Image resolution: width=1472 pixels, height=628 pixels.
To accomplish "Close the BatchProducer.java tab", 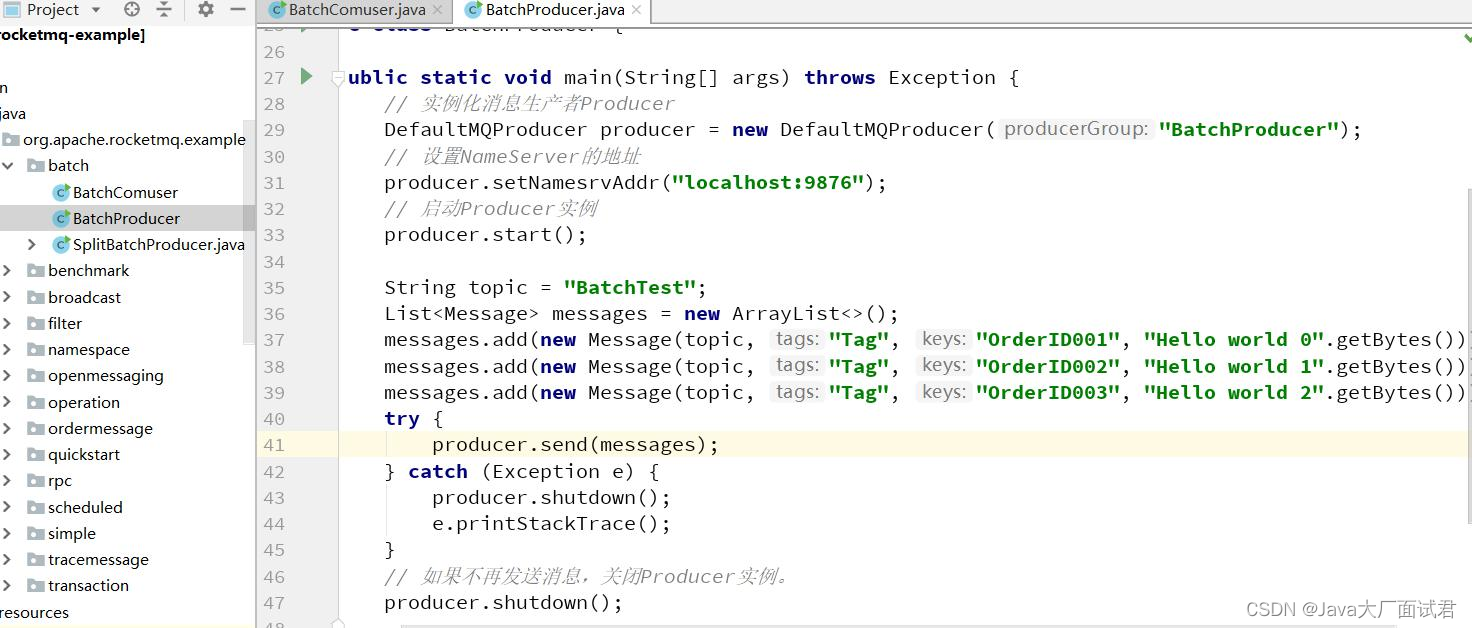I will pyautogui.click(x=637, y=10).
